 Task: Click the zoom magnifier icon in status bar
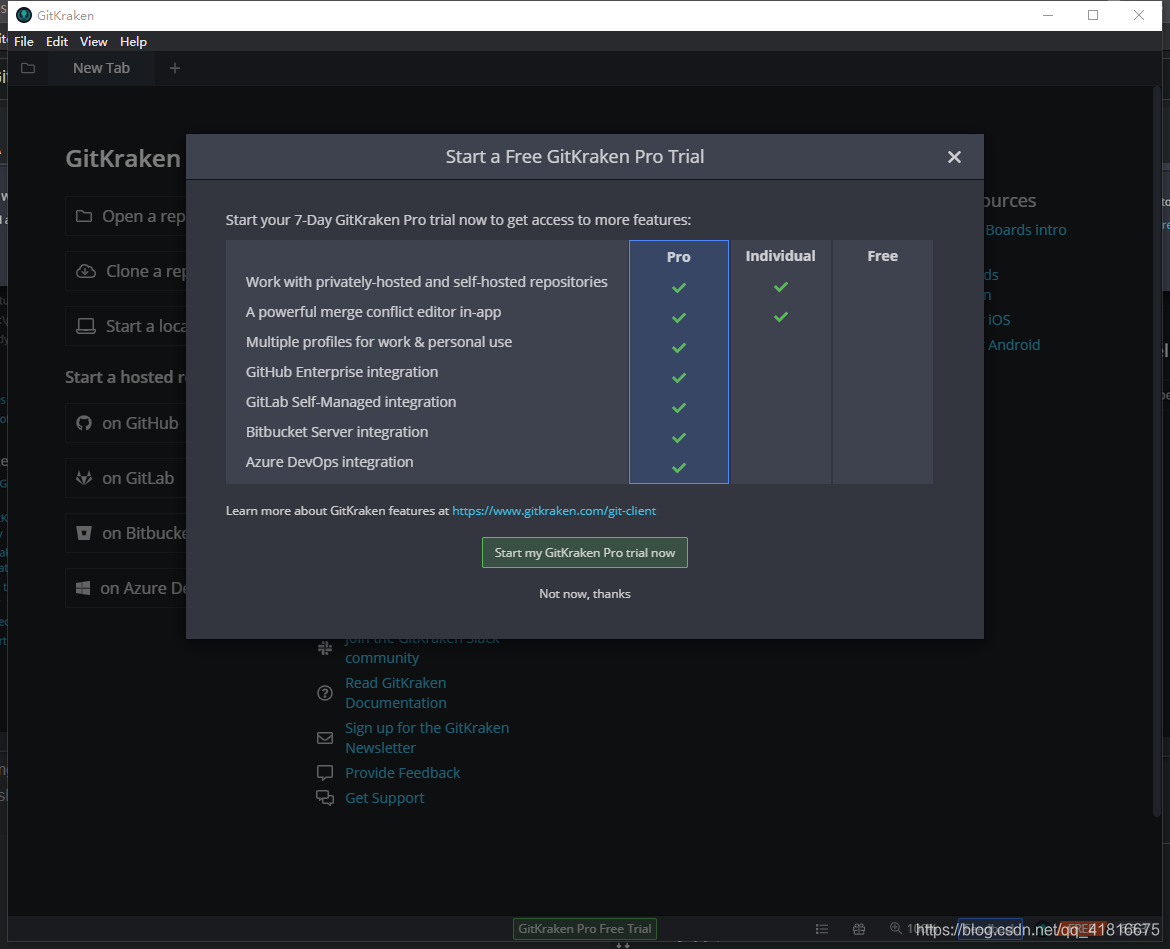point(895,928)
